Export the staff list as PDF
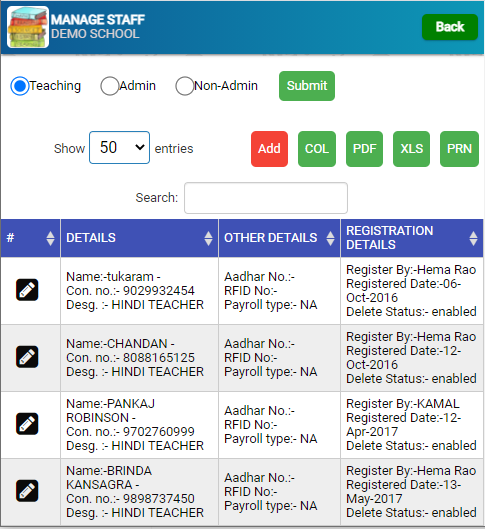The height and width of the screenshot is (529, 485). pos(365,149)
